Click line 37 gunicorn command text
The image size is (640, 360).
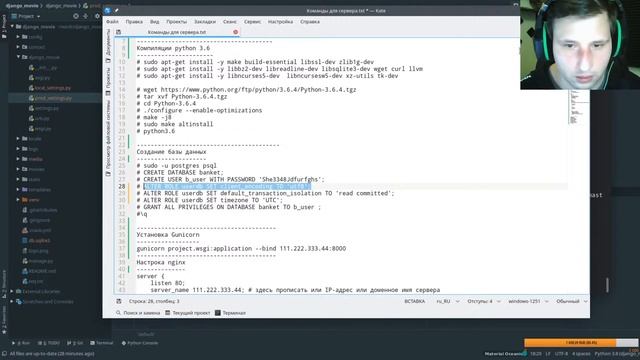click(x=241, y=249)
